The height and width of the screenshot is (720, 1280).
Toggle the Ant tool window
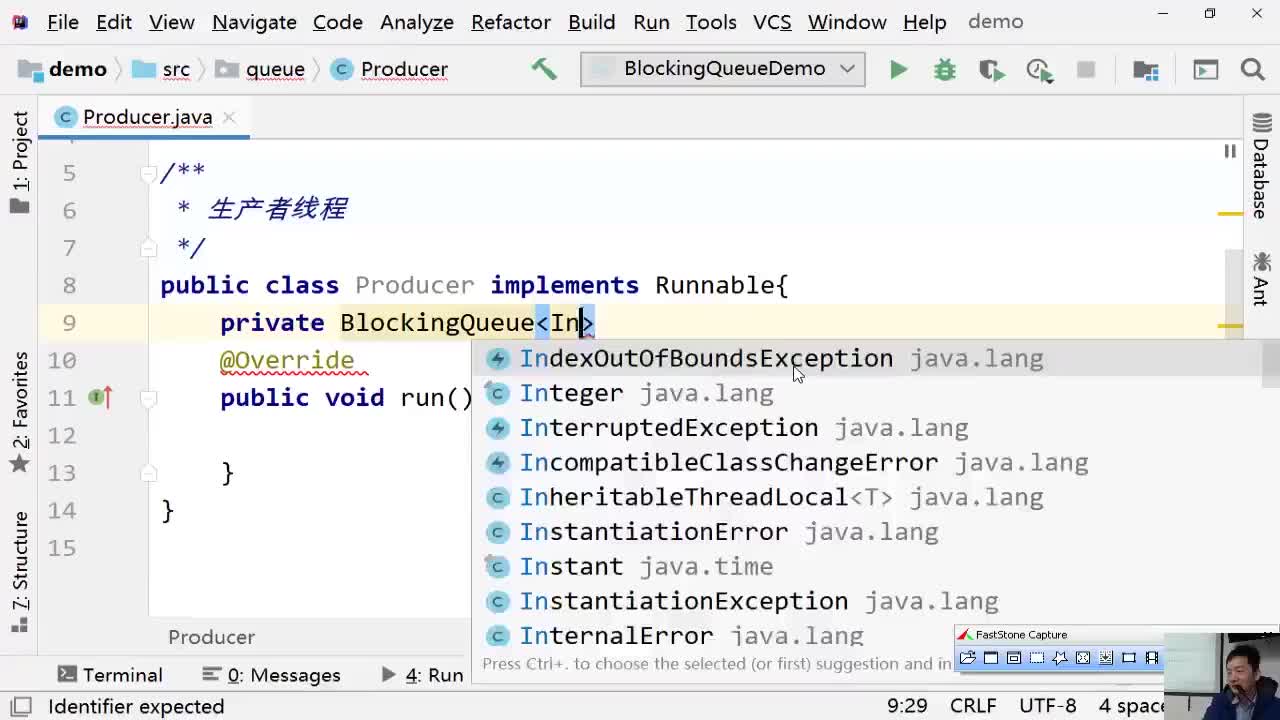pyautogui.click(x=1260, y=280)
